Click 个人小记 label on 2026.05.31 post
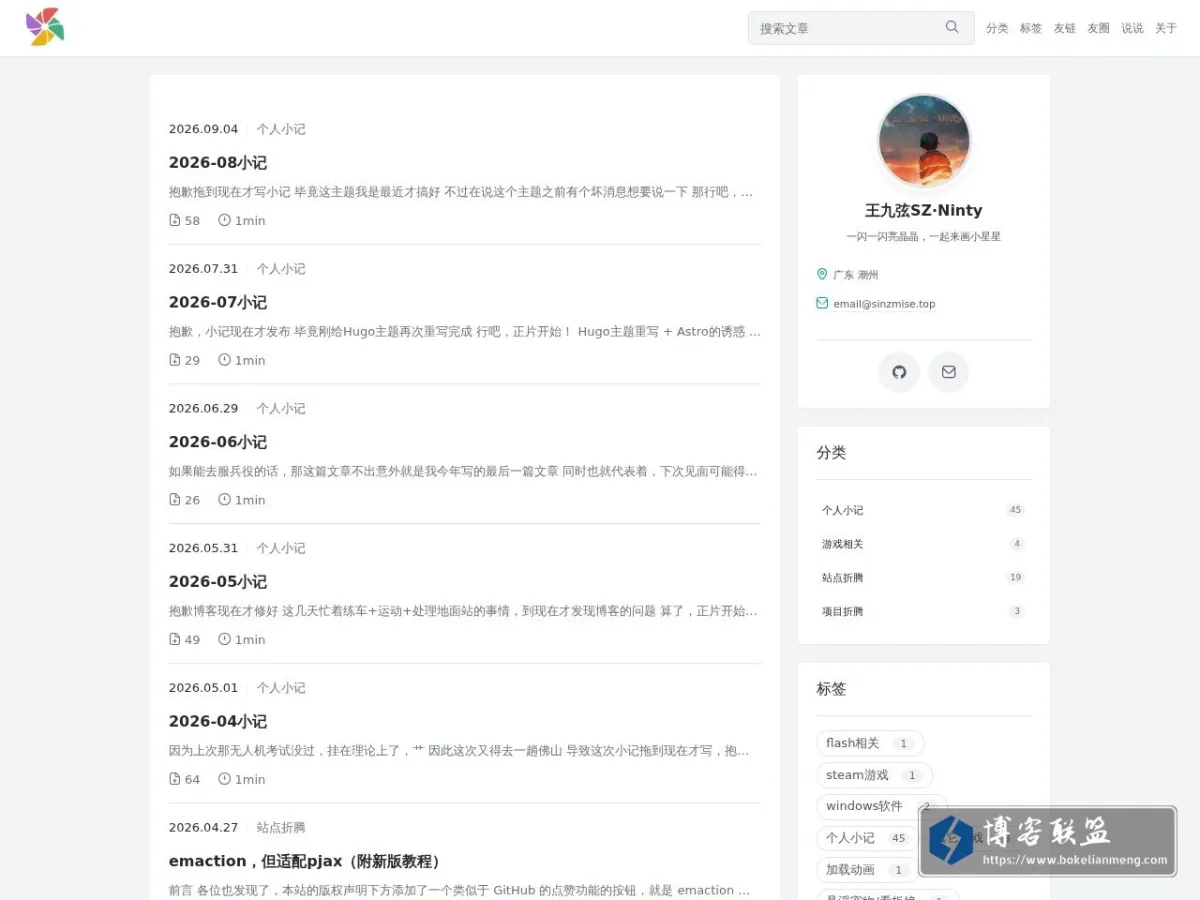 click(281, 548)
